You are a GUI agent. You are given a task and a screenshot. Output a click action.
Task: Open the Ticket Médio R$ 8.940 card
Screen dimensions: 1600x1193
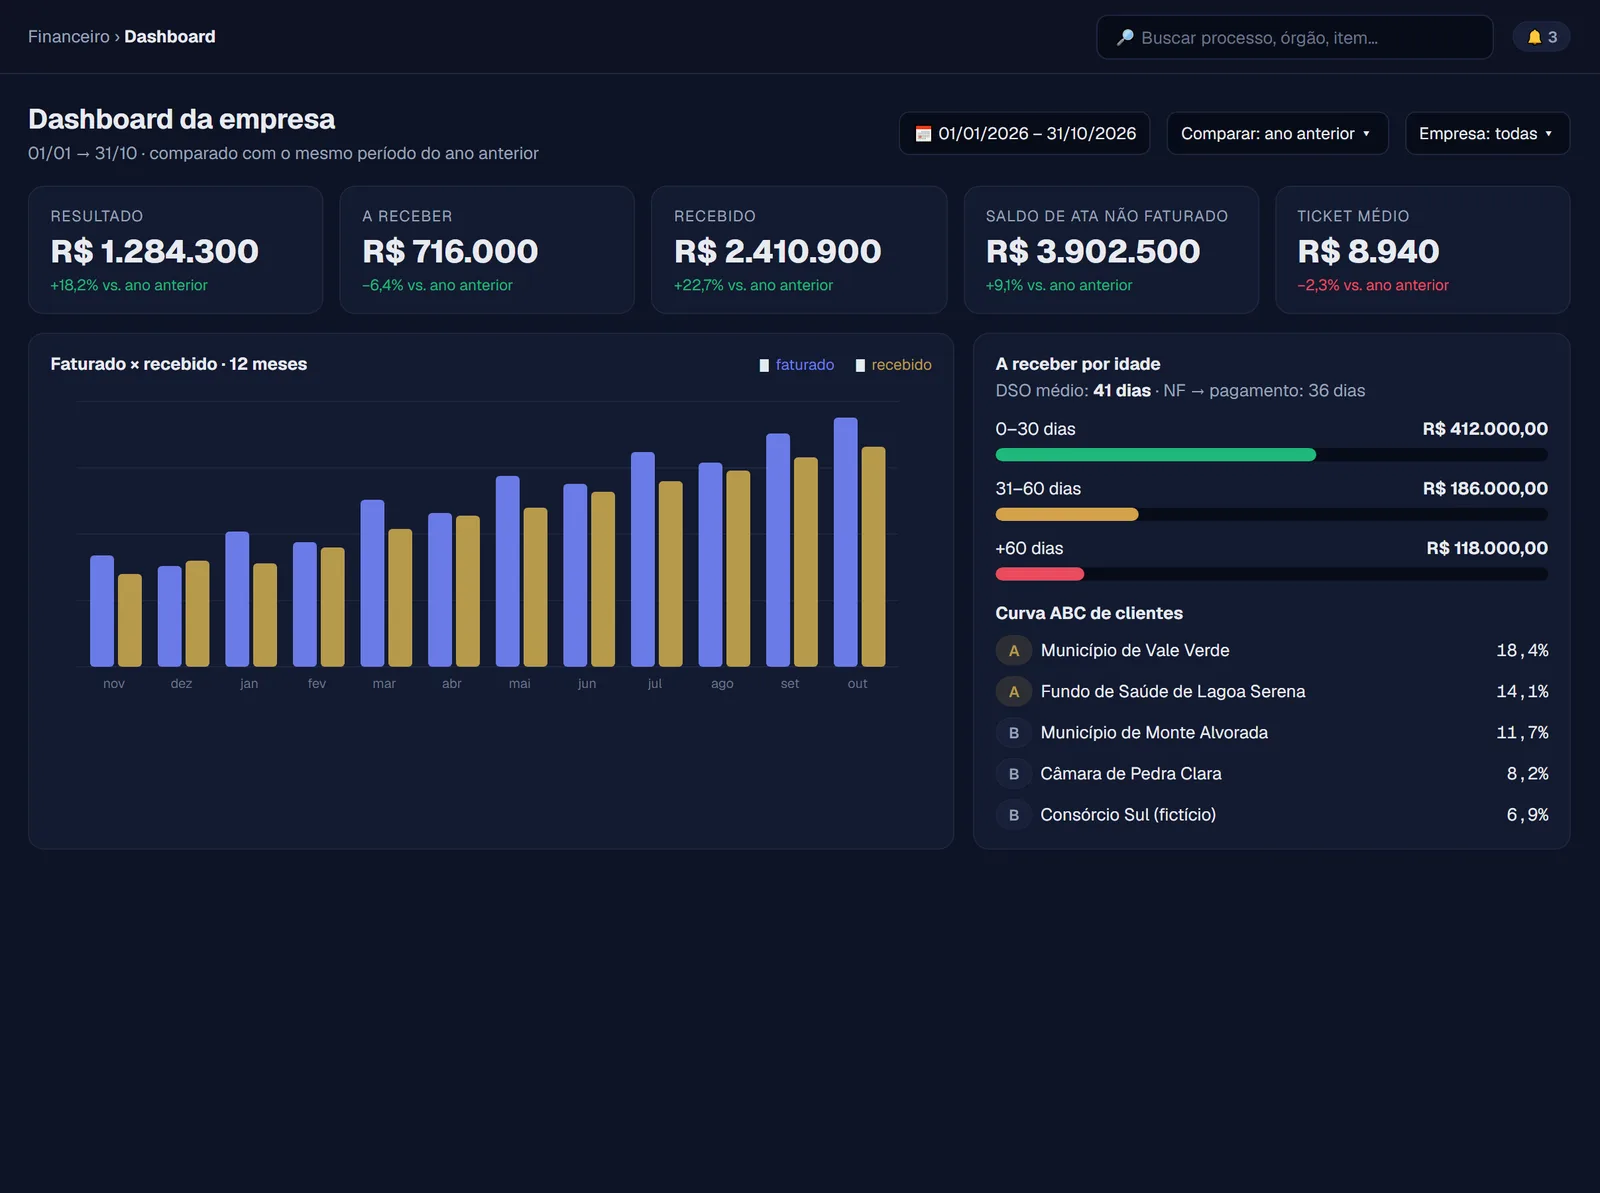[x=1422, y=250]
